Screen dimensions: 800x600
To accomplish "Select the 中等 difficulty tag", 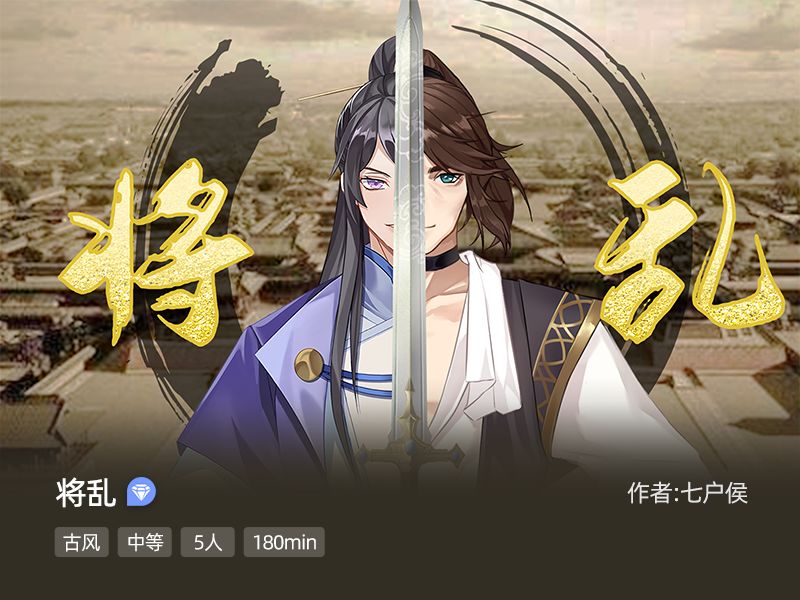I will pos(145,542).
